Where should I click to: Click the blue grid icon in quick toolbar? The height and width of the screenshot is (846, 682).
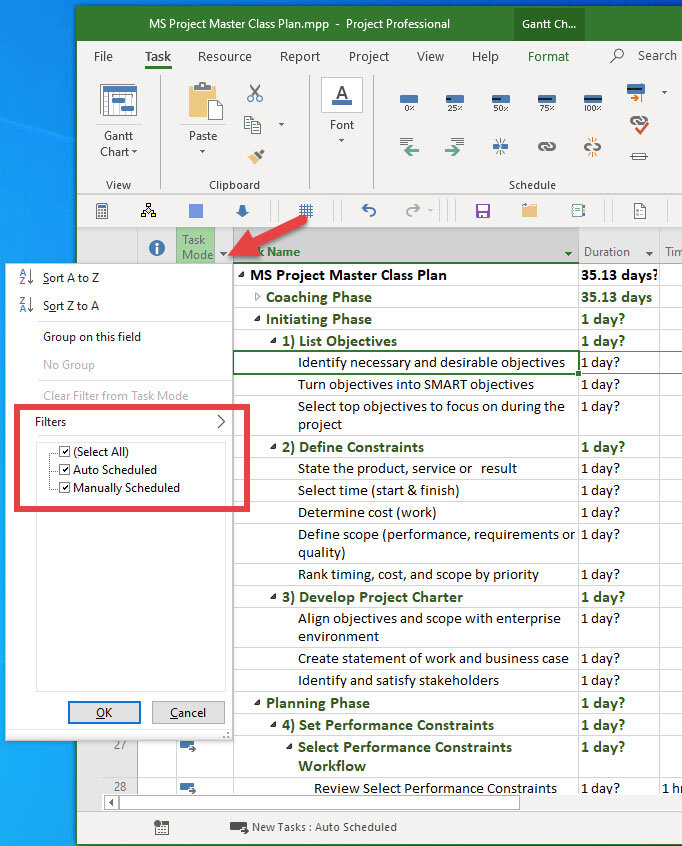306,210
